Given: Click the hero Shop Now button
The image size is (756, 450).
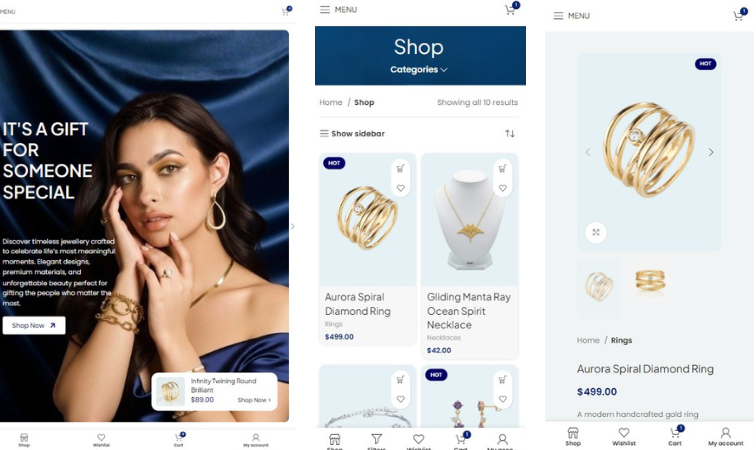Looking at the screenshot, I should coord(34,326).
